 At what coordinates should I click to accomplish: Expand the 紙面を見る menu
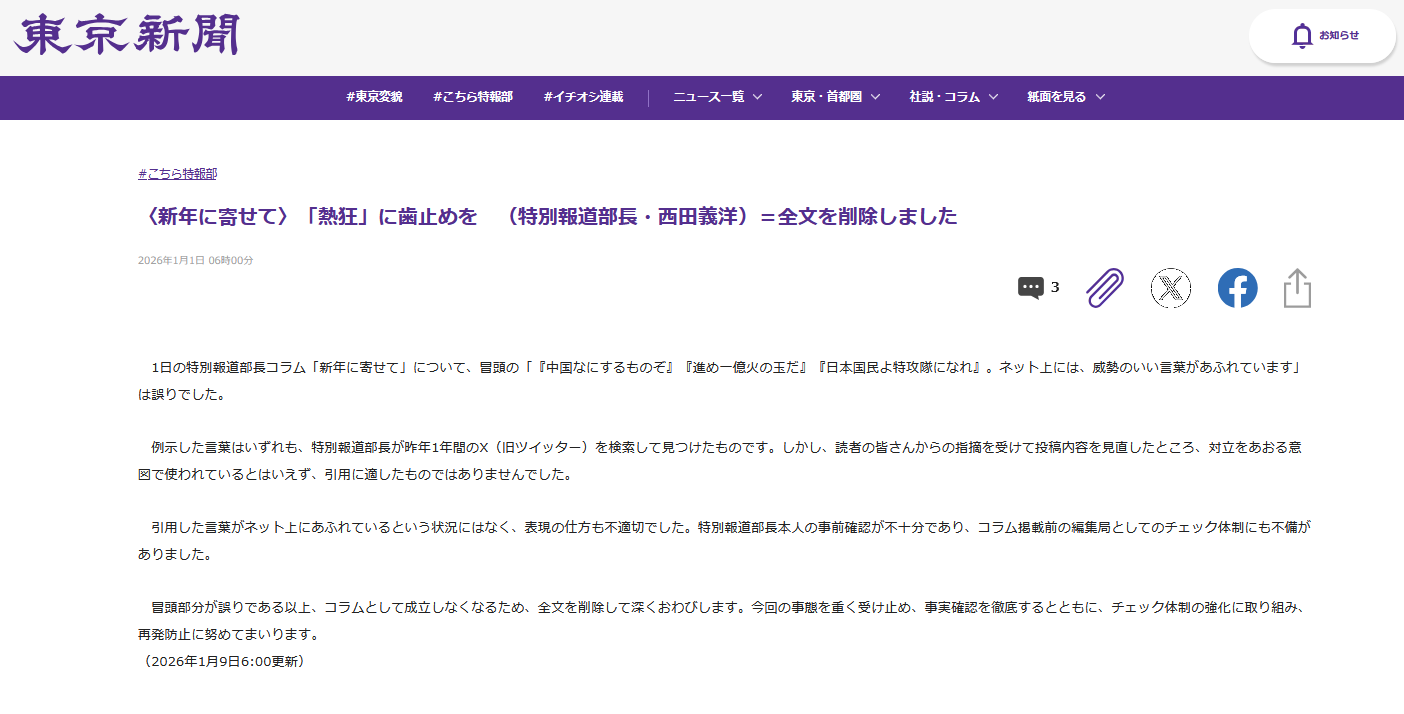[1065, 97]
